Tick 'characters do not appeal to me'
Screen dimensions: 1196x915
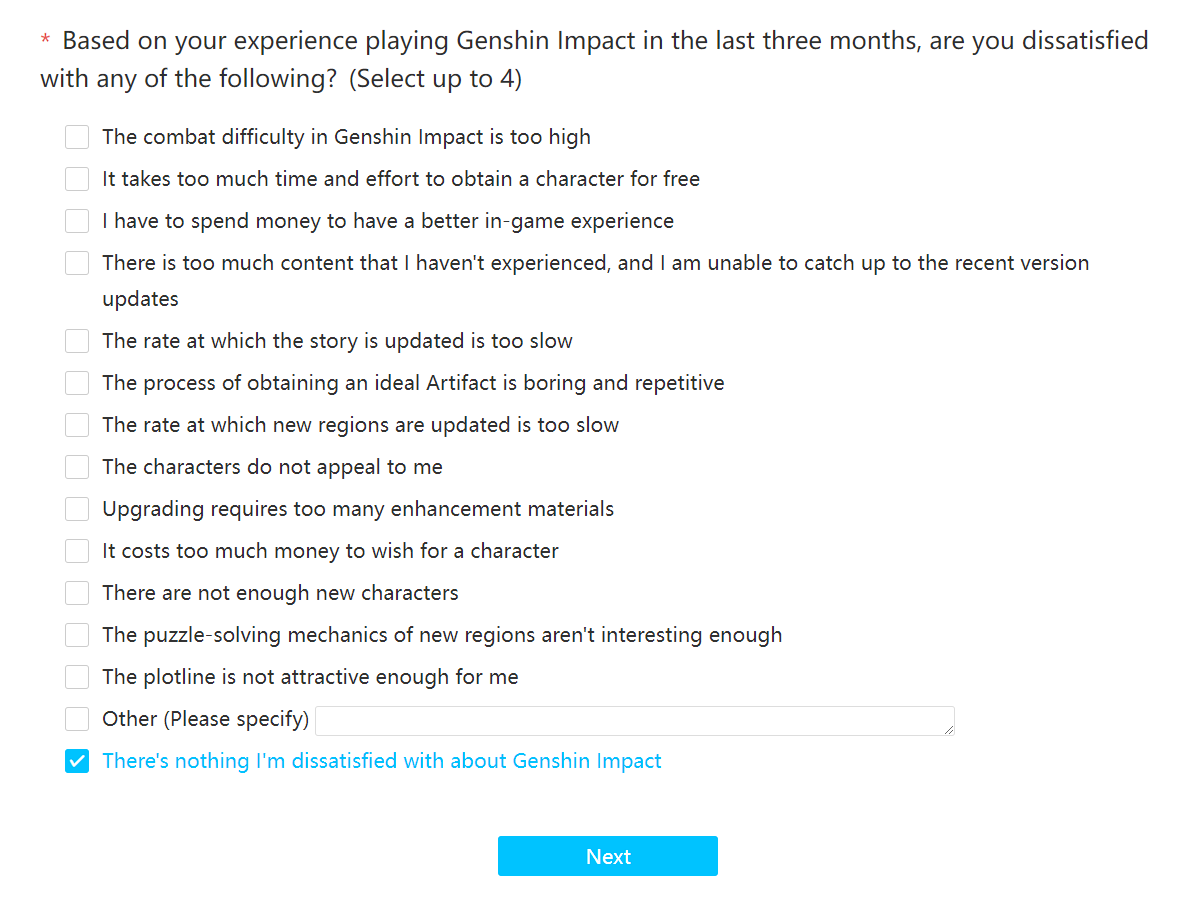click(x=77, y=467)
